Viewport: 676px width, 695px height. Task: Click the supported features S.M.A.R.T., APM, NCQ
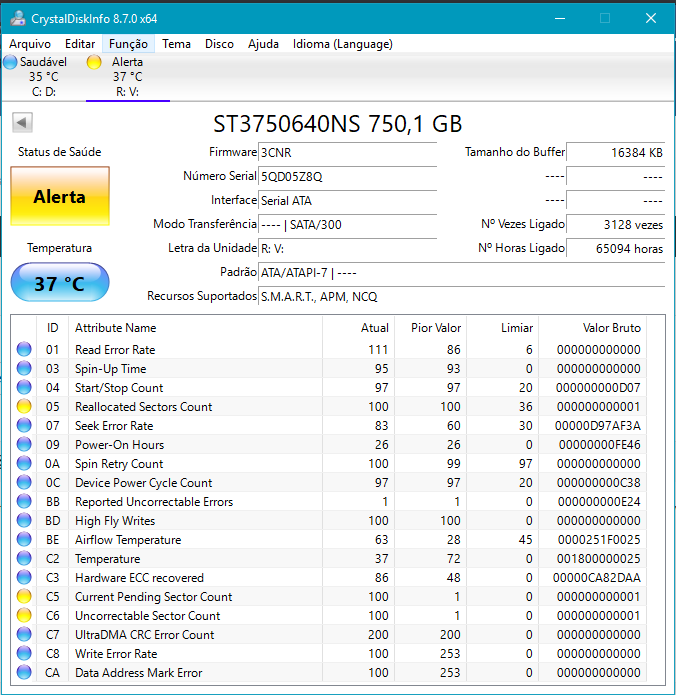click(461, 297)
